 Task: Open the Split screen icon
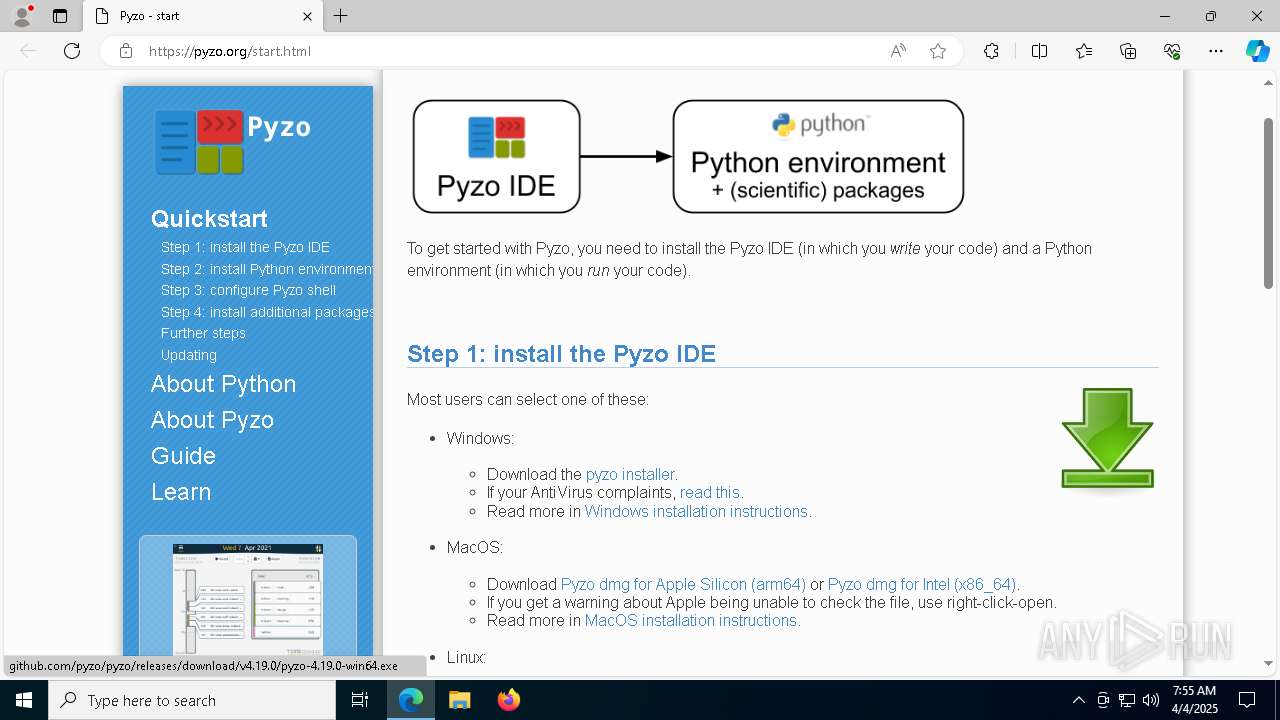click(1039, 51)
